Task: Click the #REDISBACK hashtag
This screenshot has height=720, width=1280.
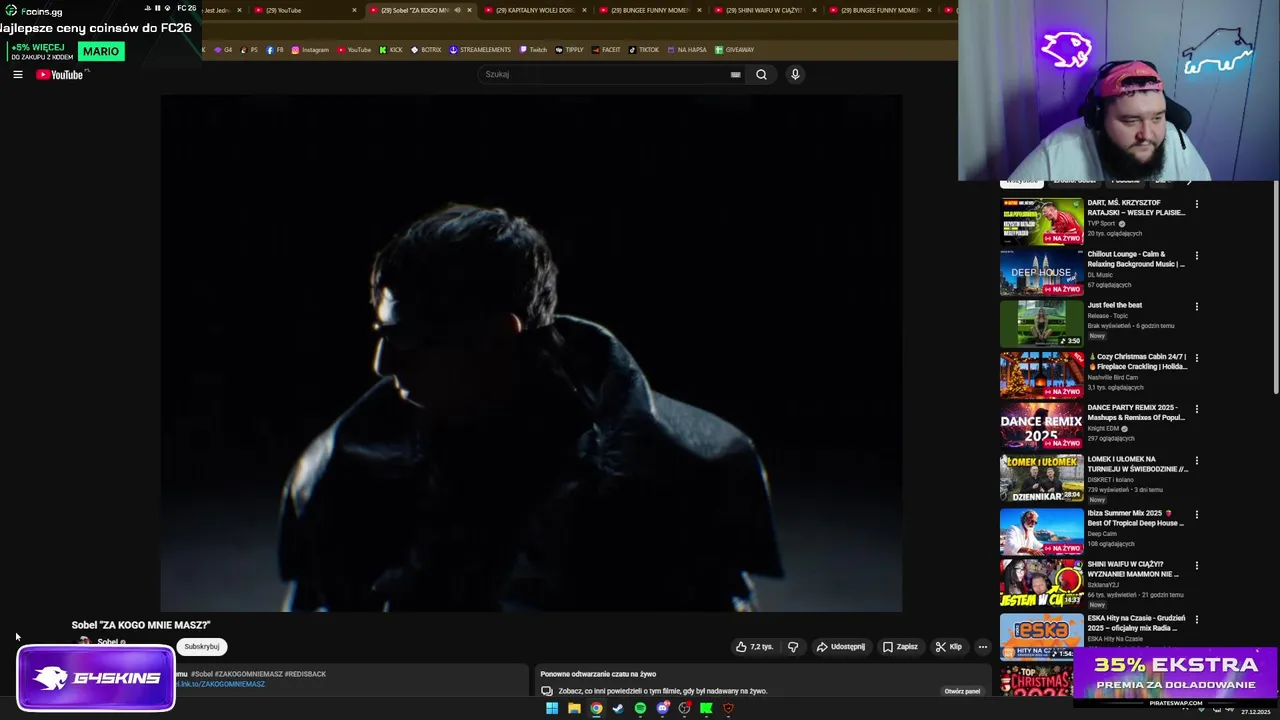Action: [x=305, y=674]
